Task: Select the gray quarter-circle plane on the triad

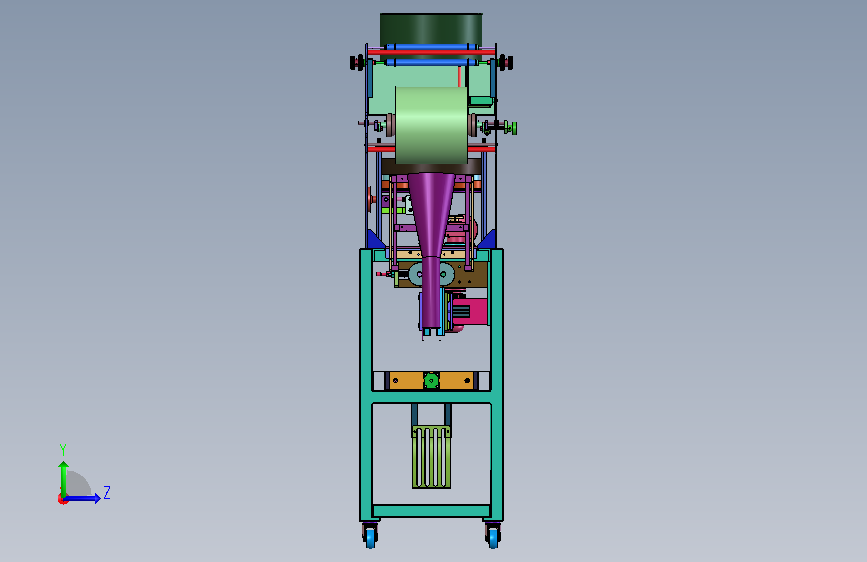Action: tap(78, 483)
